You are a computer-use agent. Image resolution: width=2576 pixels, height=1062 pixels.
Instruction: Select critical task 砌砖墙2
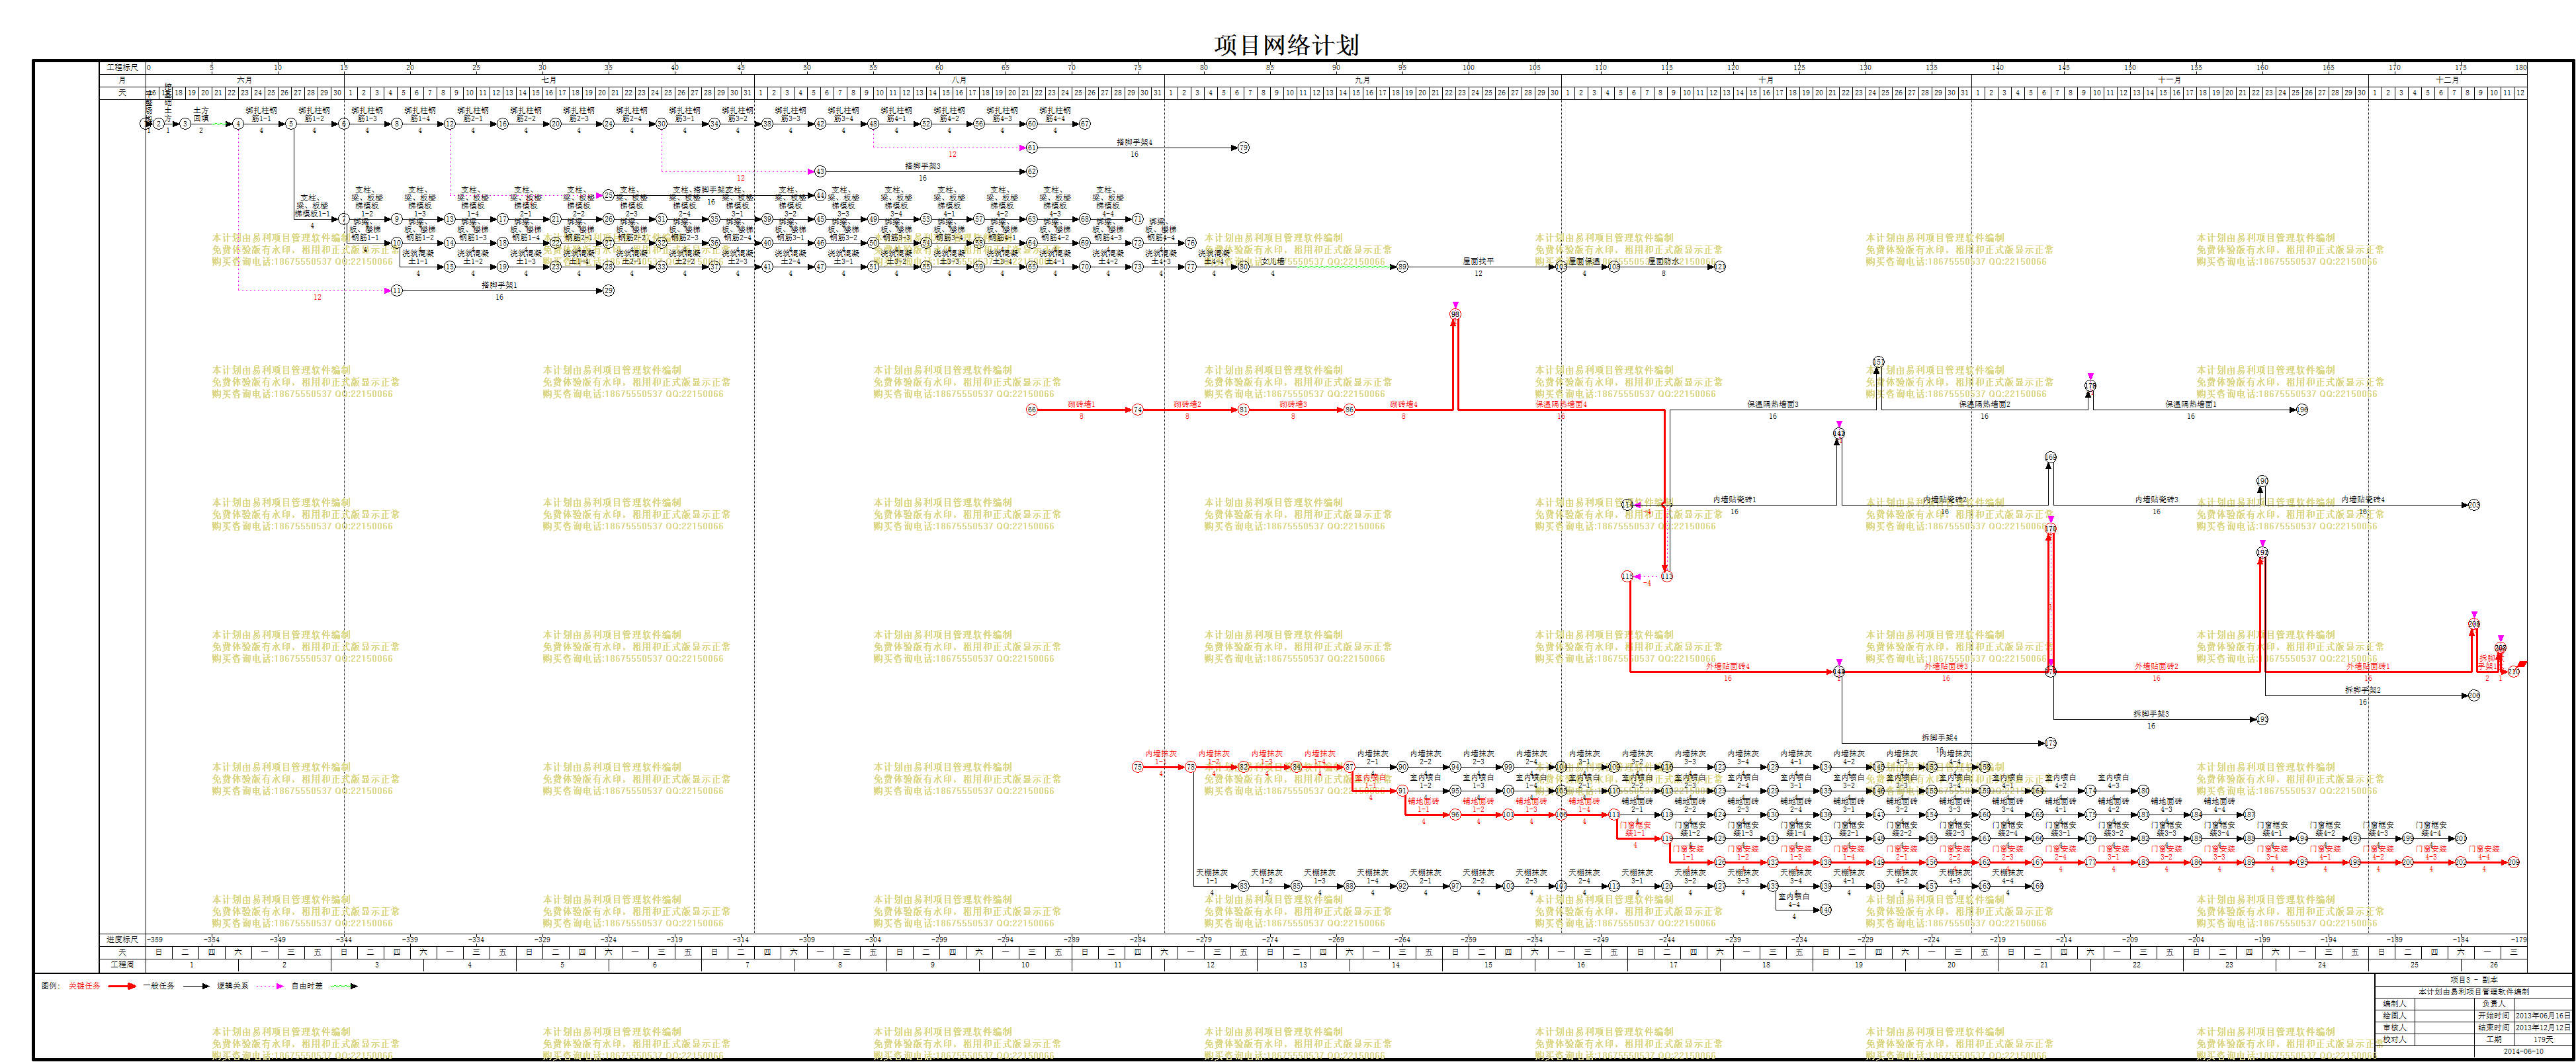[x=1187, y=404]
